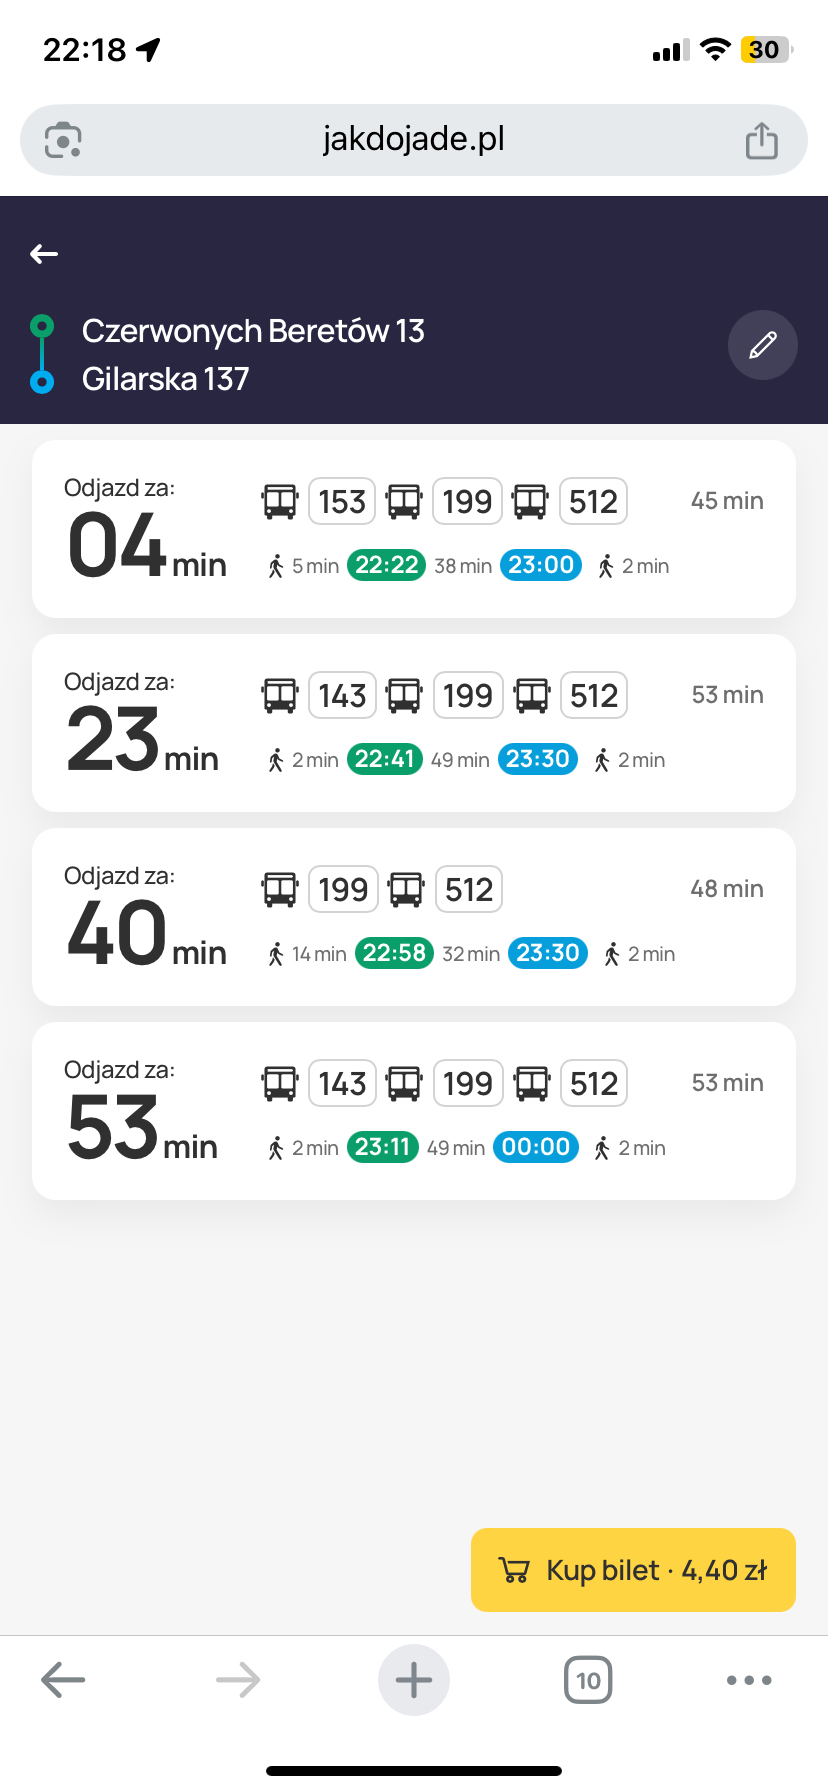Viewport: 828px width, 1792px height.
Task: Open route departing in 23 min
Action: click(x=414, y=723)
